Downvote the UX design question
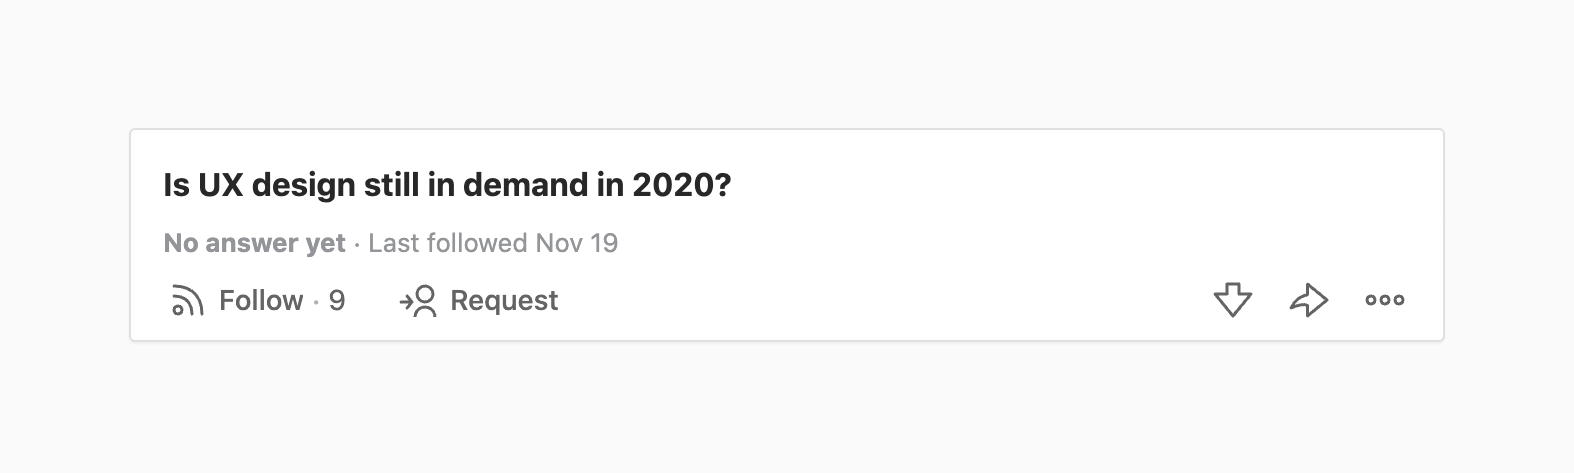This screenshot has width=1574, height=473. coord(1232,300)
